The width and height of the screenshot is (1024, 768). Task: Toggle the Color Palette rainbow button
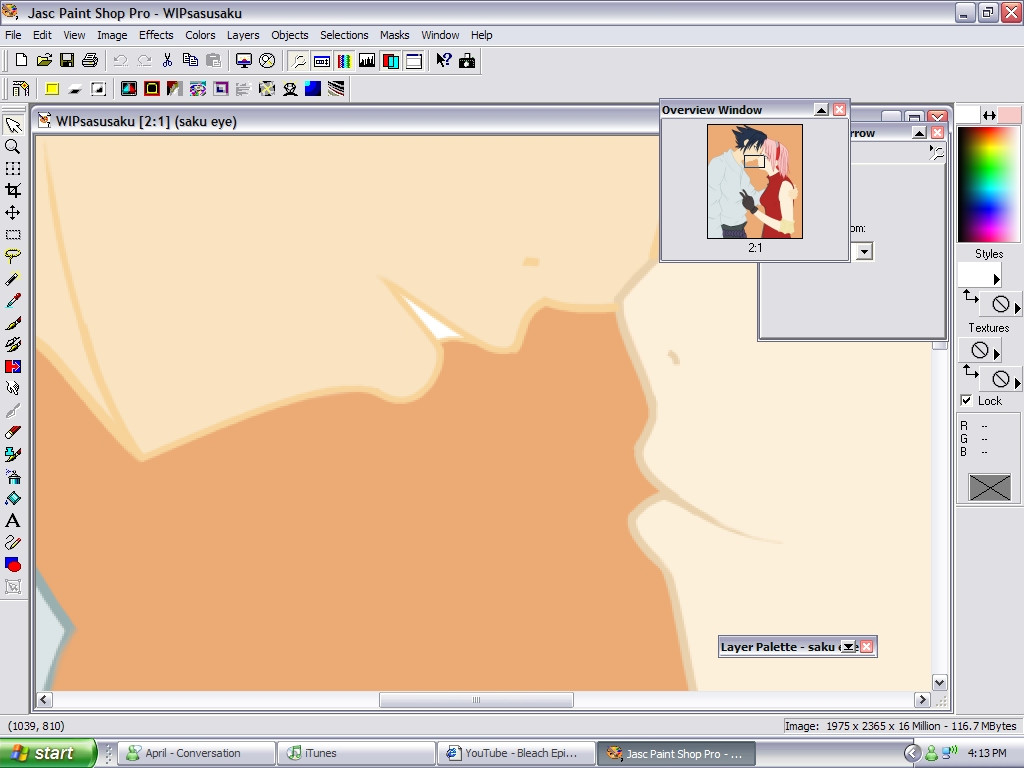(344, 61)
